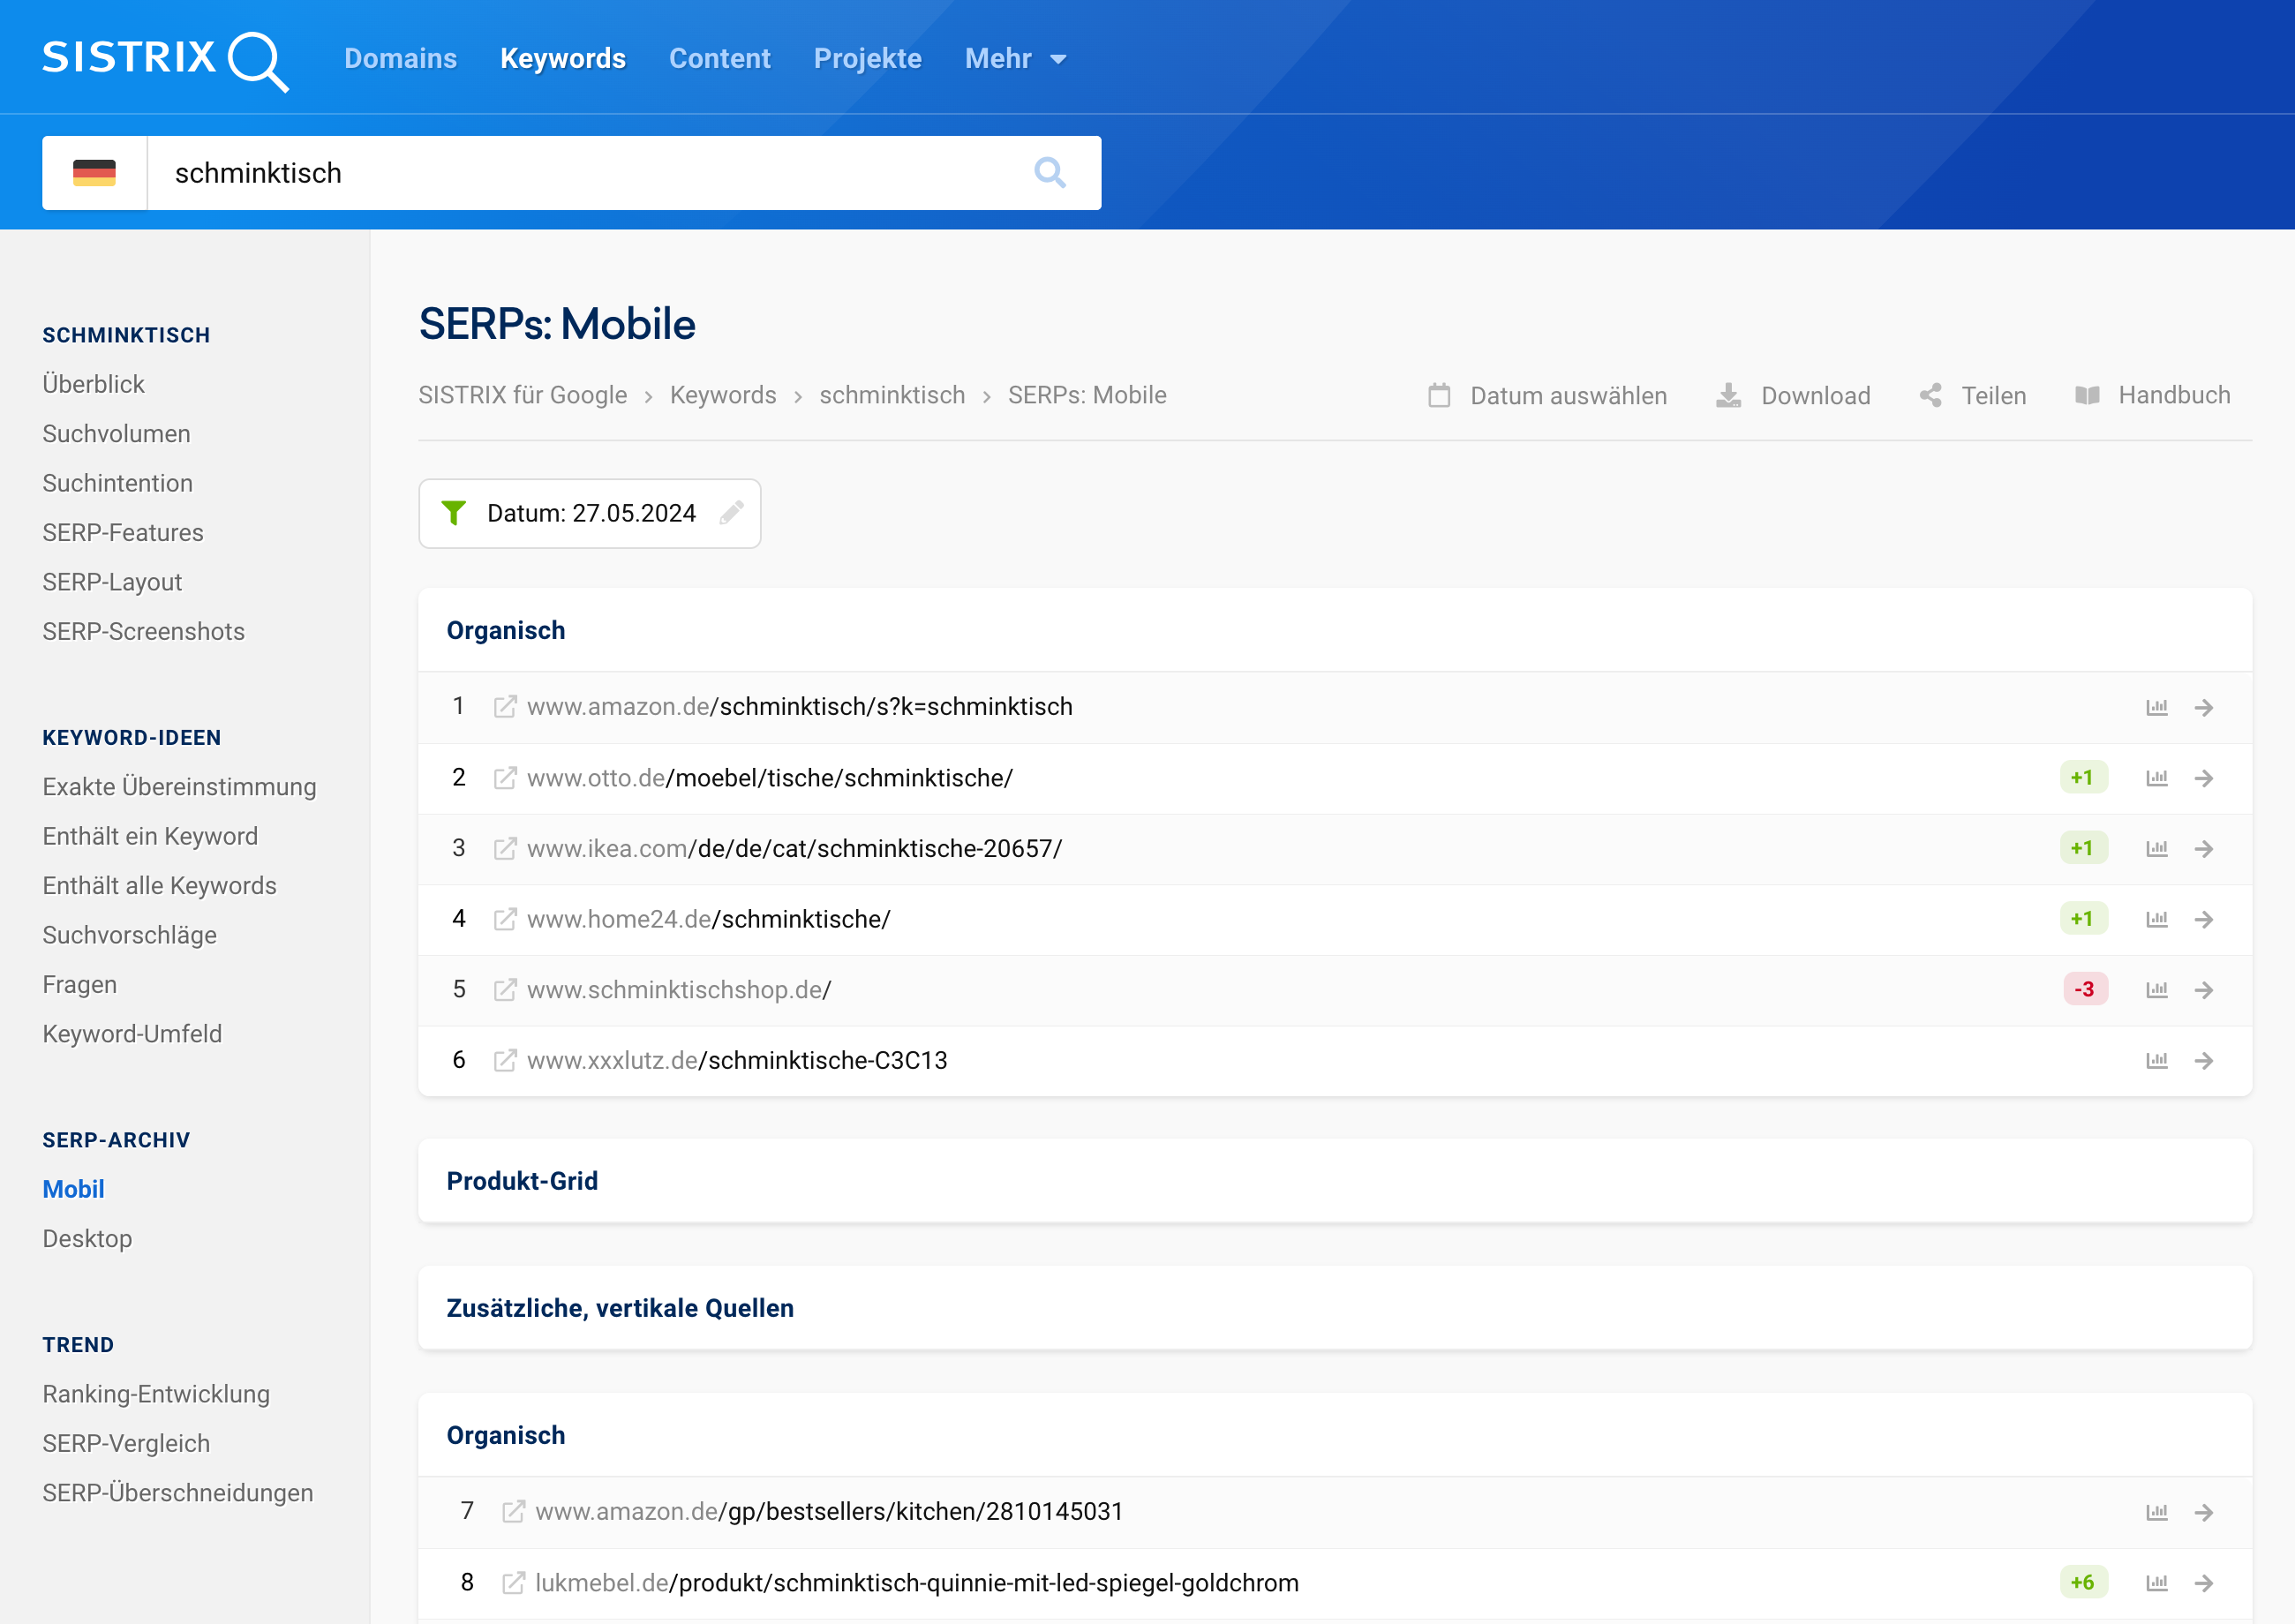
Task: Expand the Zusätzliche, vertikale Quellen section
Action: [621, 1306]
